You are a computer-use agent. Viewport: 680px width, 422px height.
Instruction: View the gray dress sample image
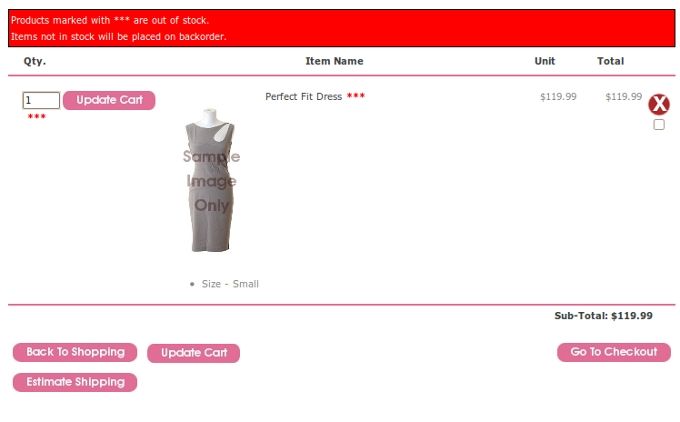210,180
